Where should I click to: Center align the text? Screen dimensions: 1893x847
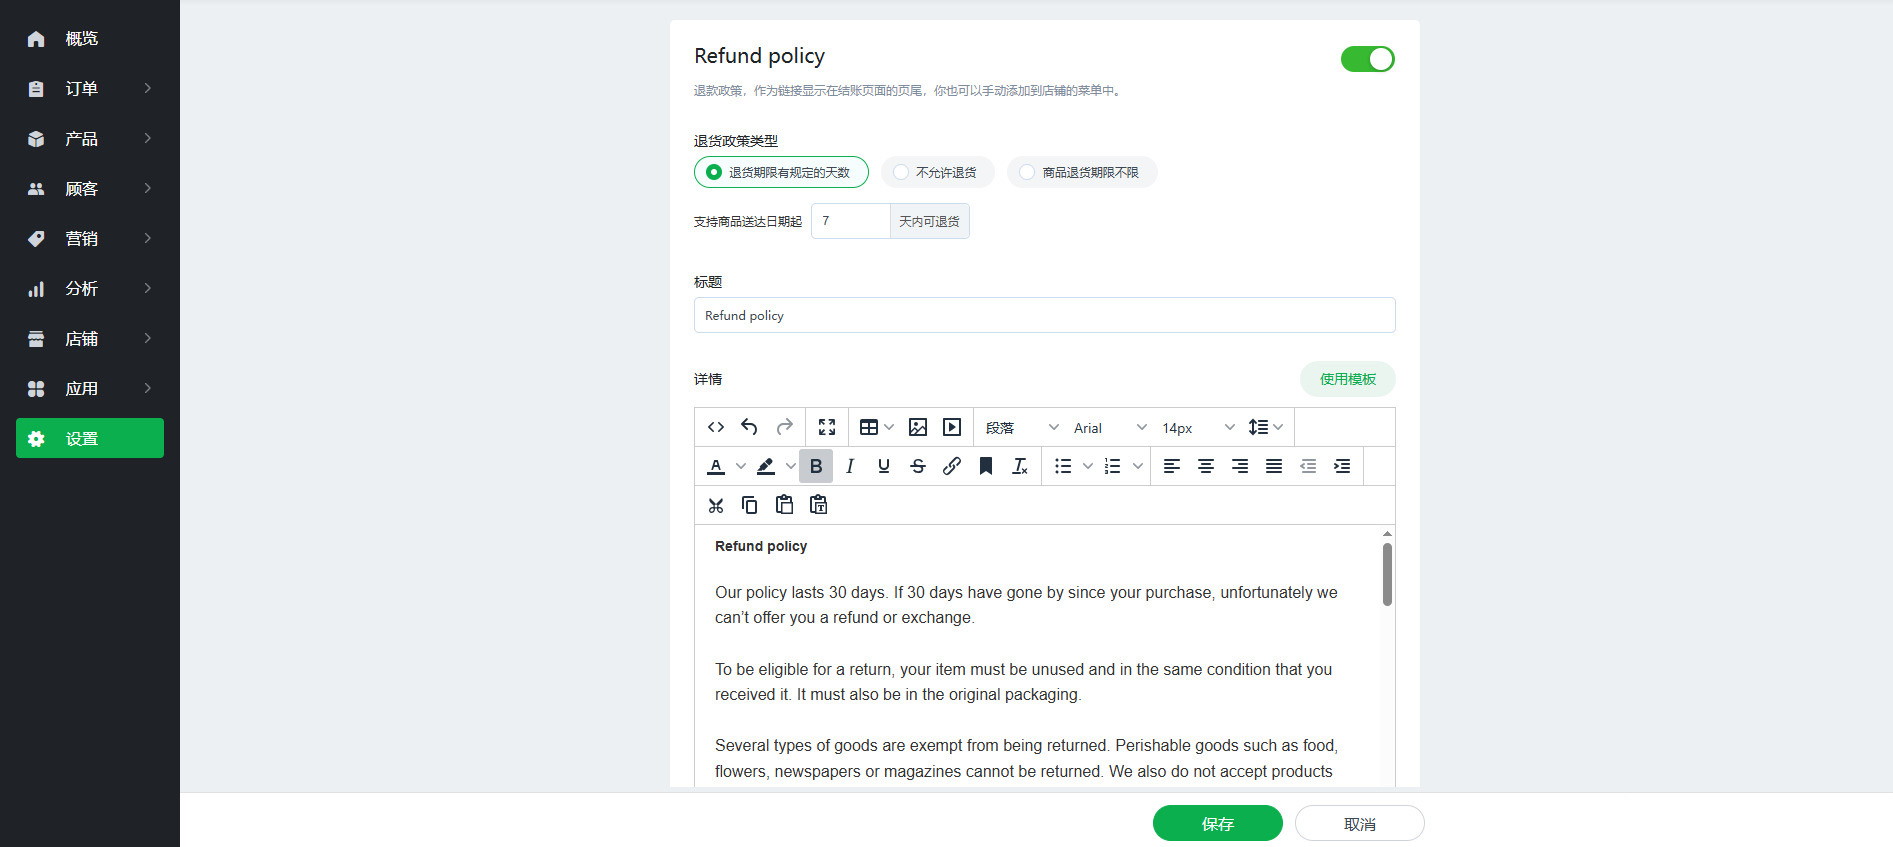(x=1206, y=466)
